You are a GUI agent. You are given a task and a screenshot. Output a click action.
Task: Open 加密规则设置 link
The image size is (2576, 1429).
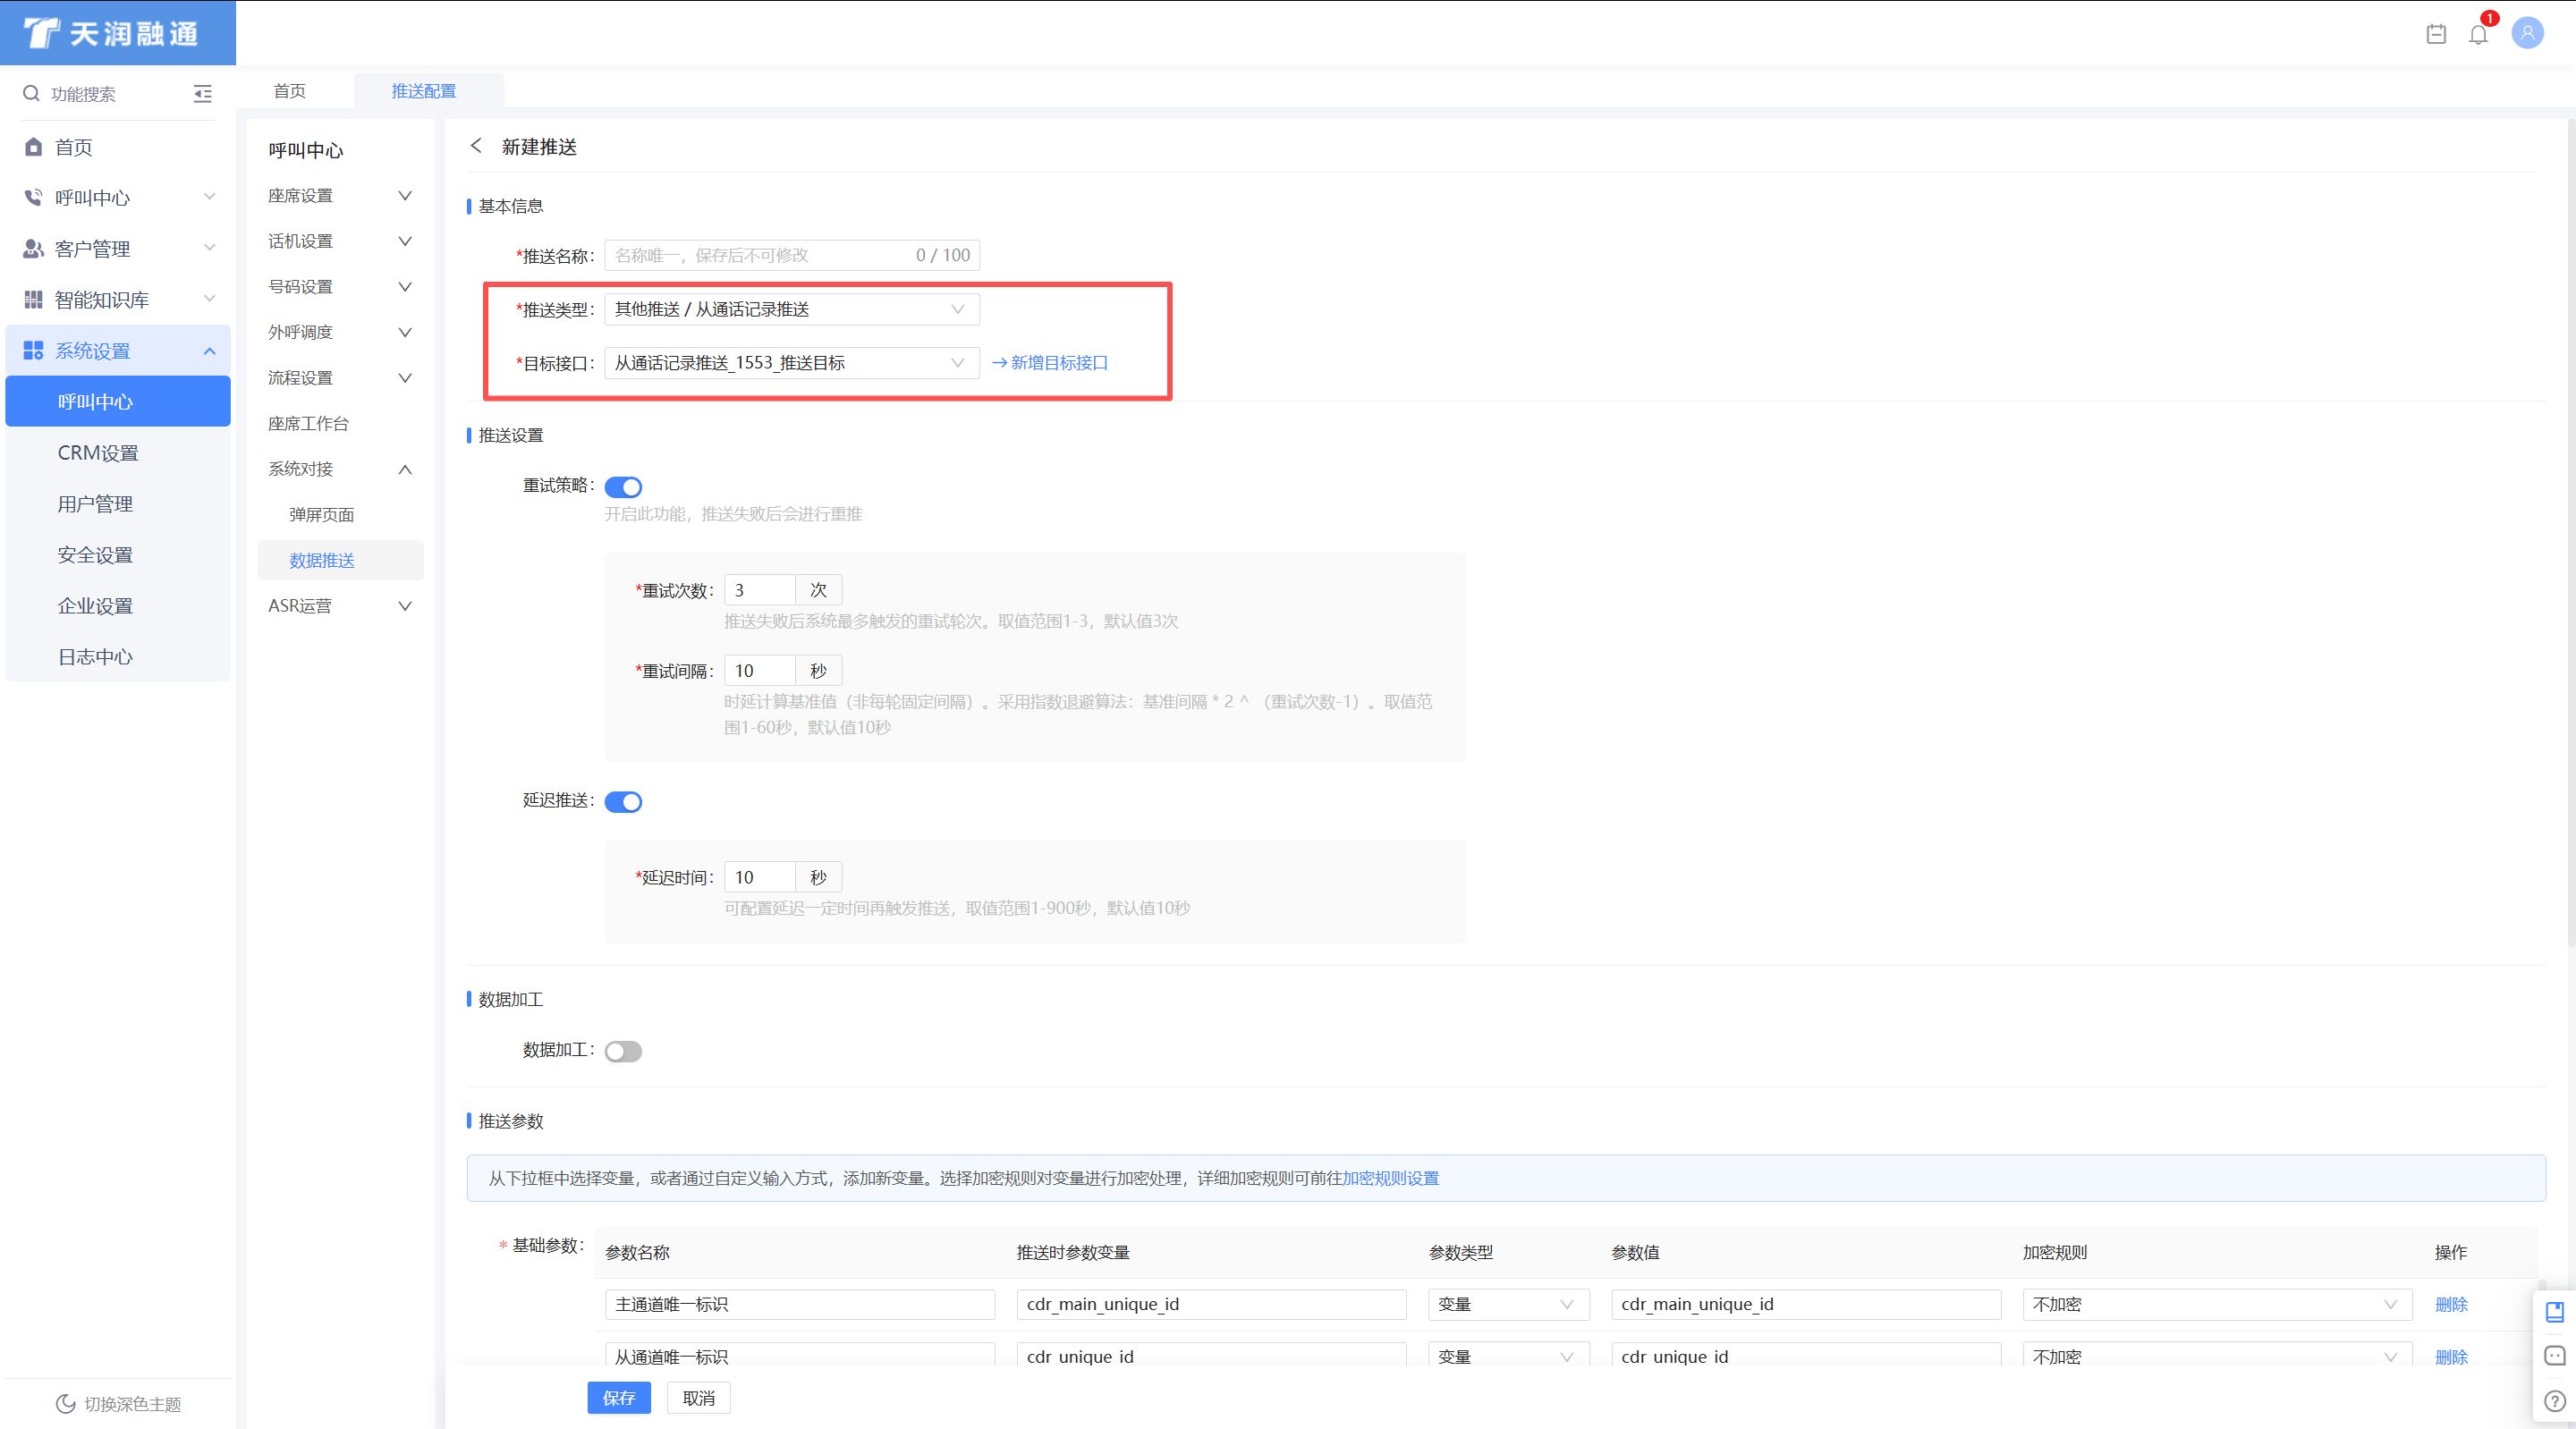1390,1178
